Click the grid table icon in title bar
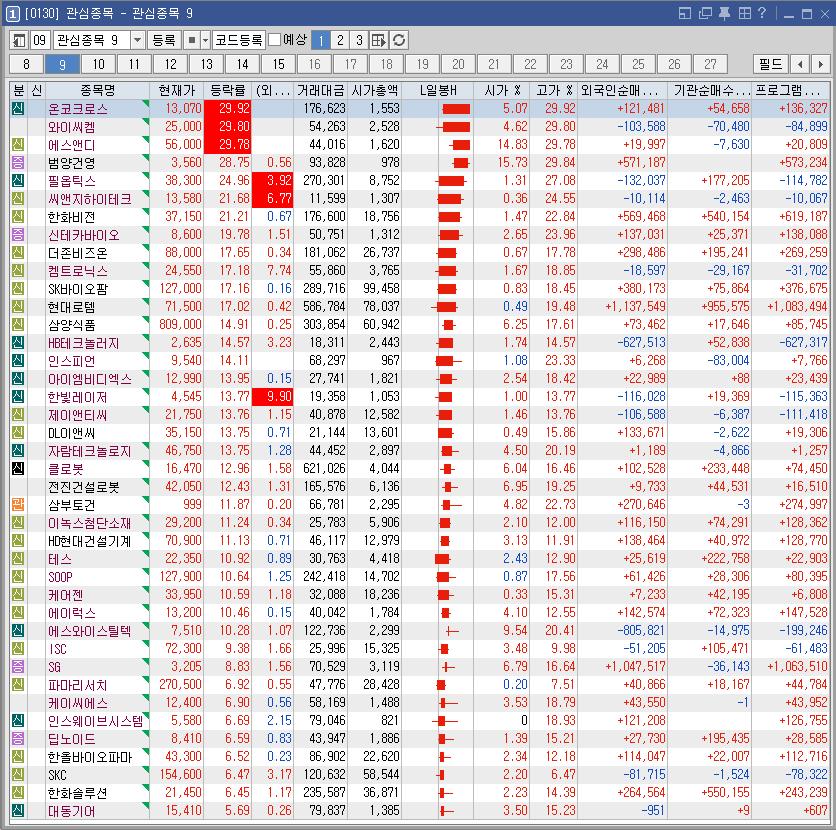836x830 pixels. [x=744, y=13]
